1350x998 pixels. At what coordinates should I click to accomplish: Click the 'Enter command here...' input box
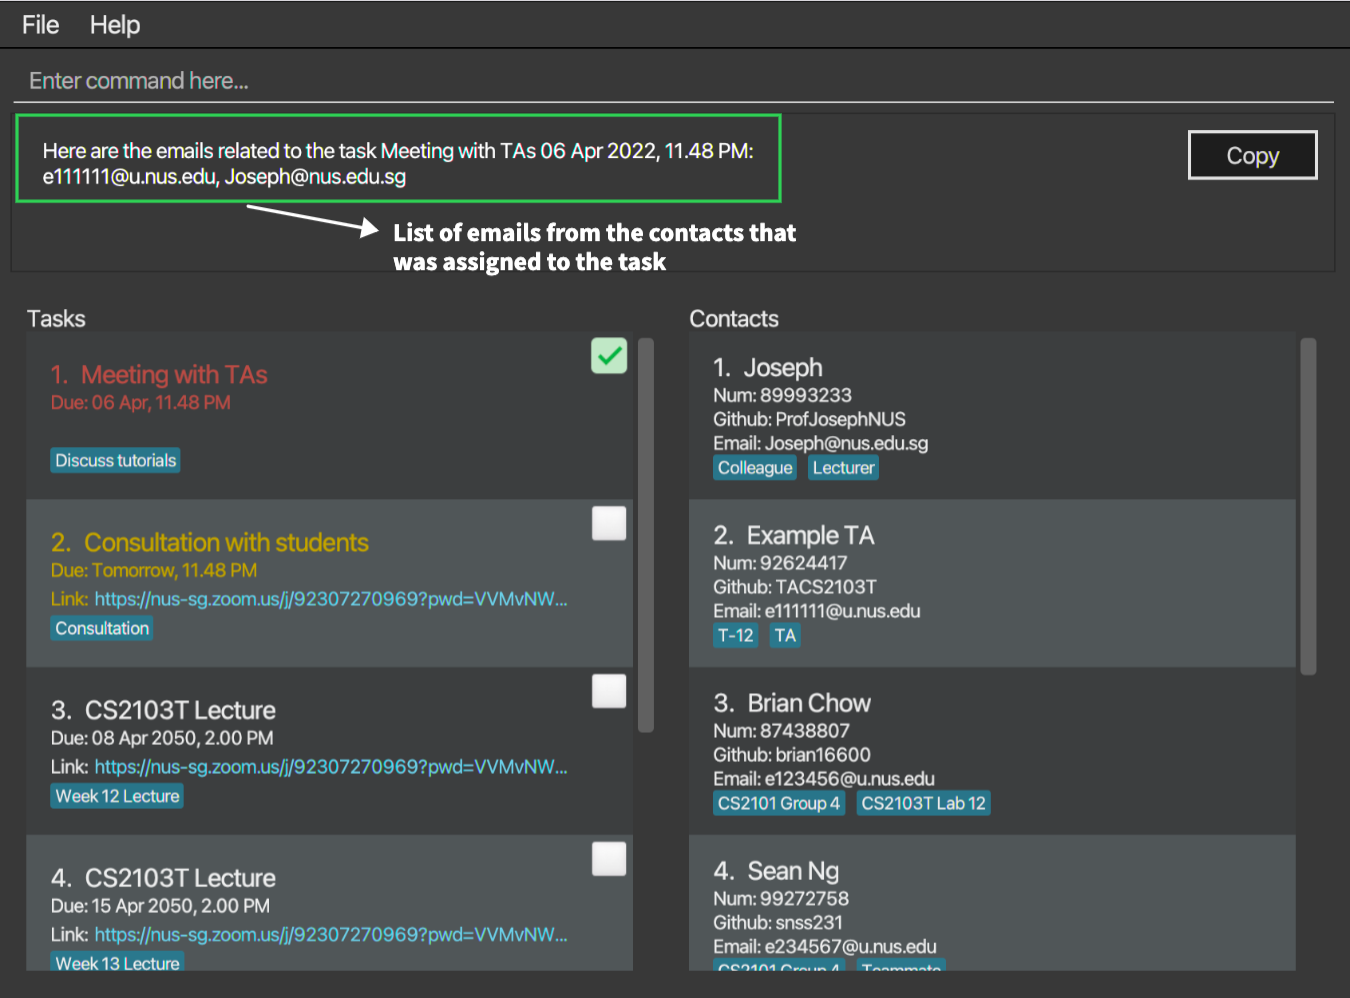673,81
